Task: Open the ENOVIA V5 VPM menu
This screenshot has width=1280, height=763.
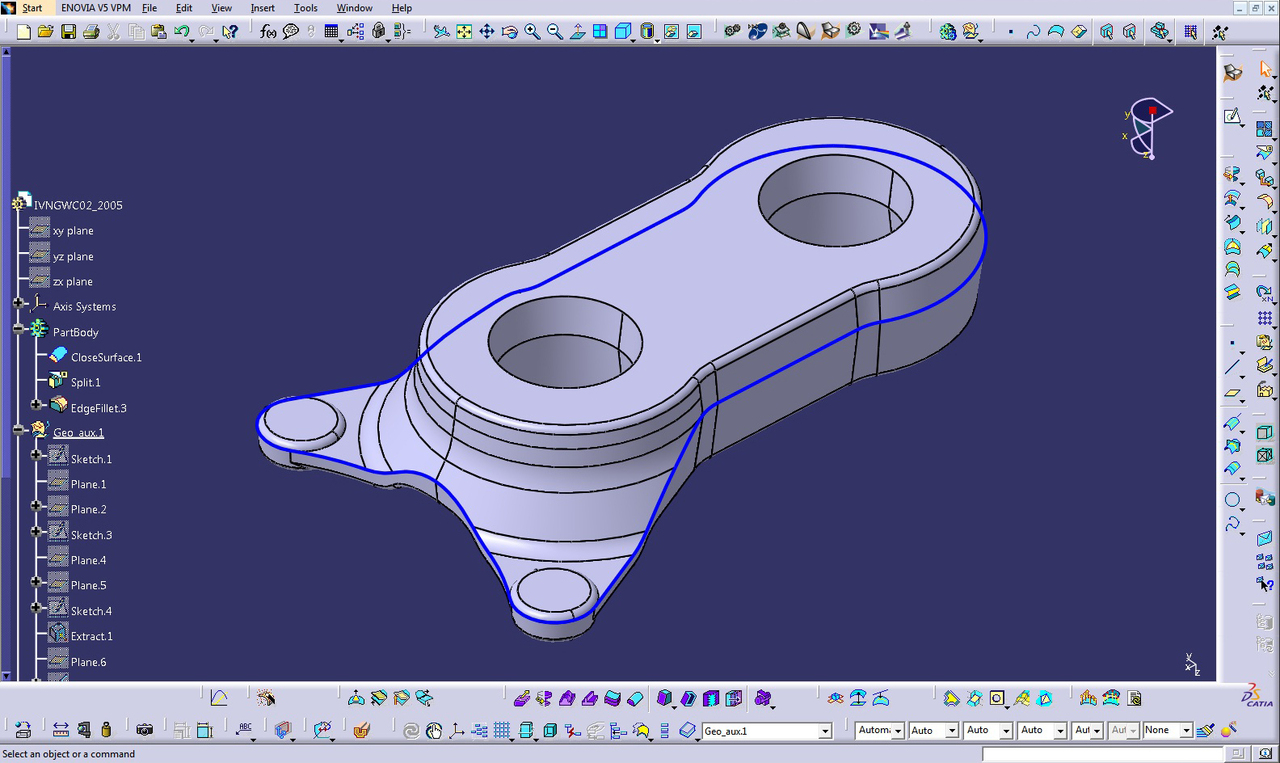Action: point(96,8)
